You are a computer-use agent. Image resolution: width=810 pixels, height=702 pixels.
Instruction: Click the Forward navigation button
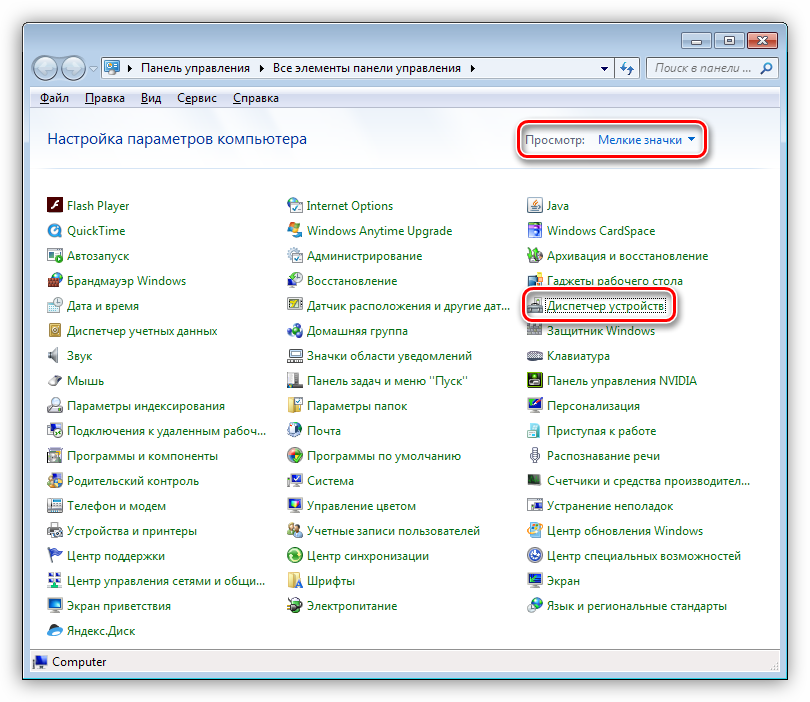point(73,68)
